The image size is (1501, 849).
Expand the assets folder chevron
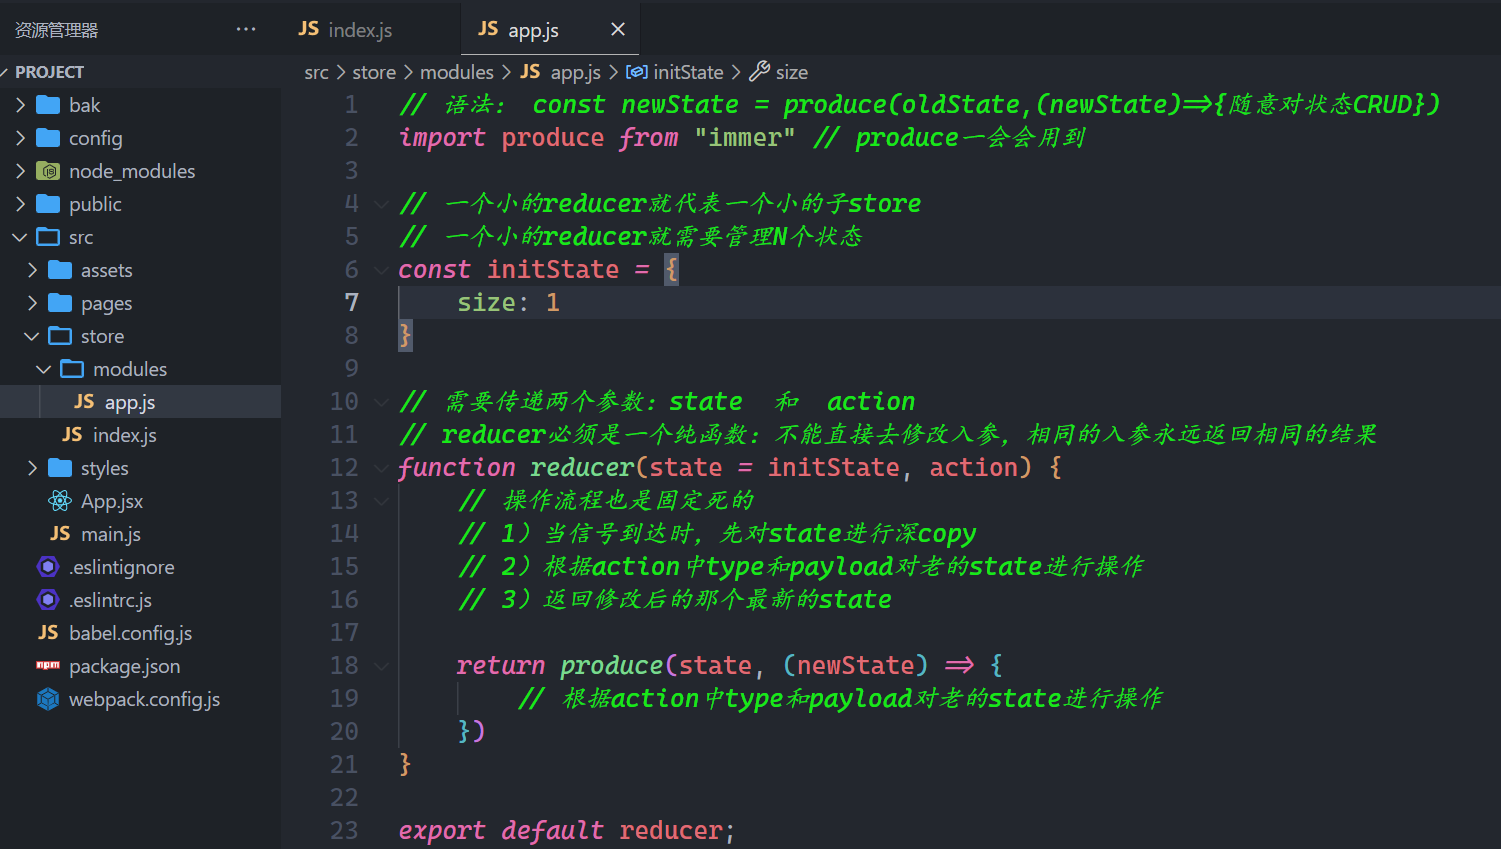click(32, 270)
